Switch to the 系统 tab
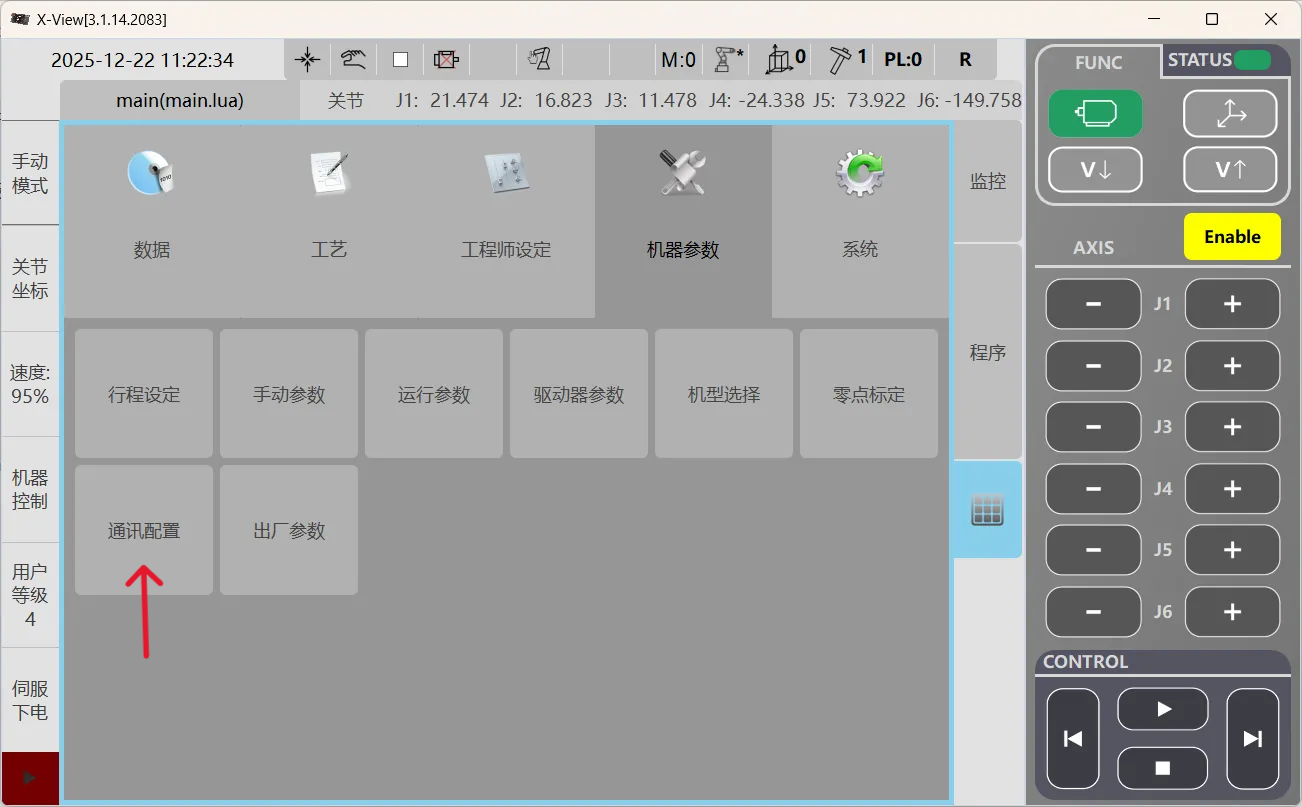 click(860, 220)
